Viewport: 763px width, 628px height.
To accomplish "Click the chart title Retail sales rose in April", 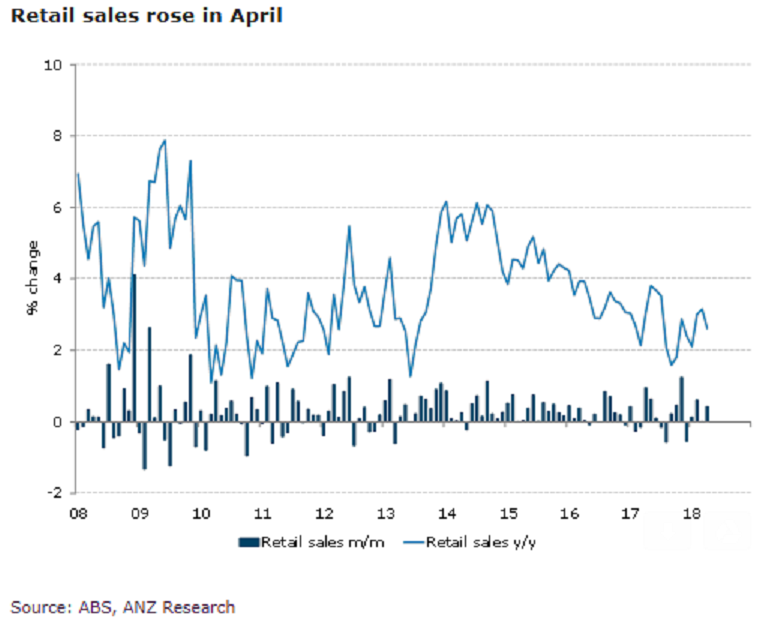I will 146,15.
